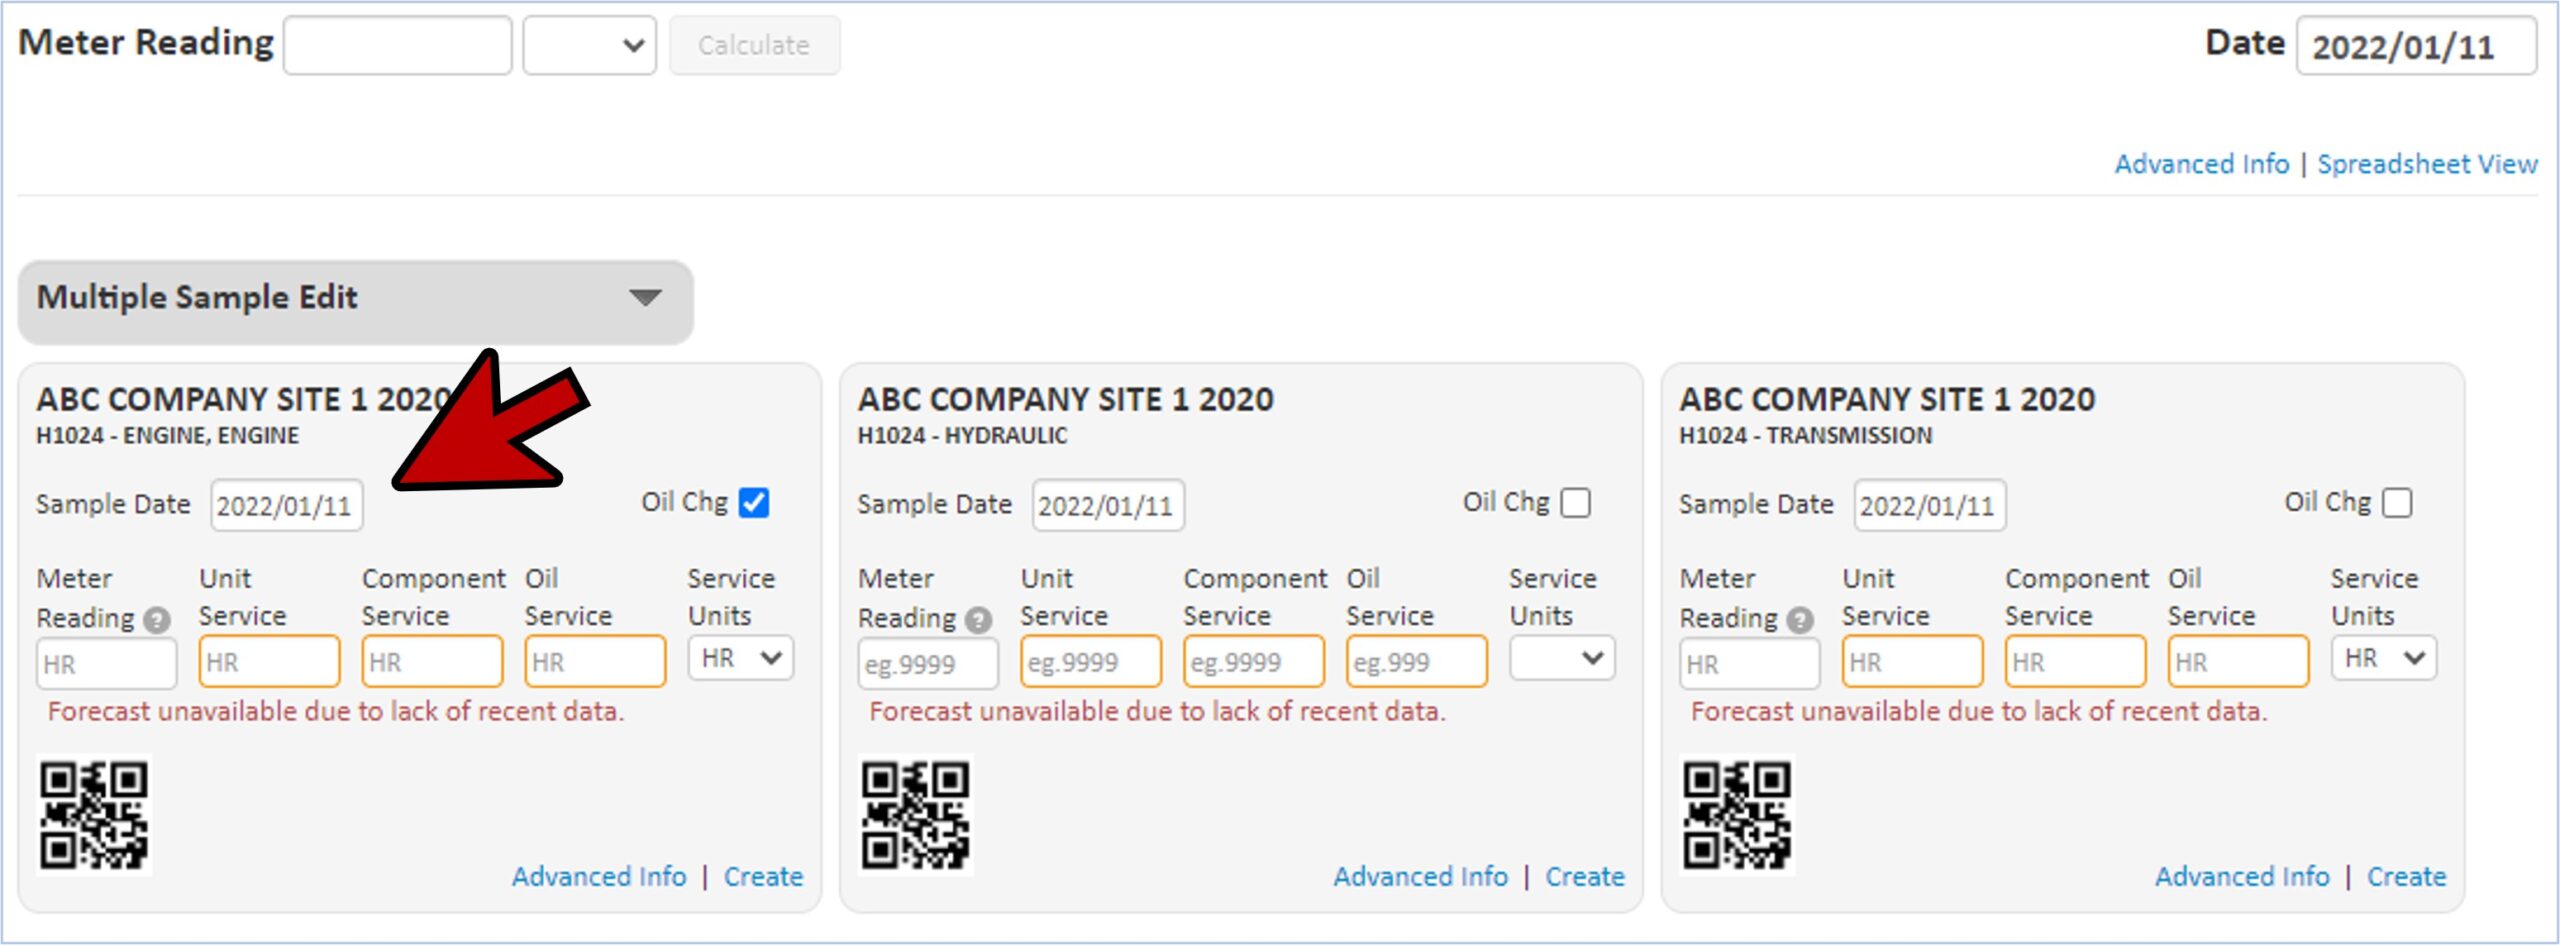
Task: Open Service Units dropdown on Hydraulic card
Action: [1562, 658]
